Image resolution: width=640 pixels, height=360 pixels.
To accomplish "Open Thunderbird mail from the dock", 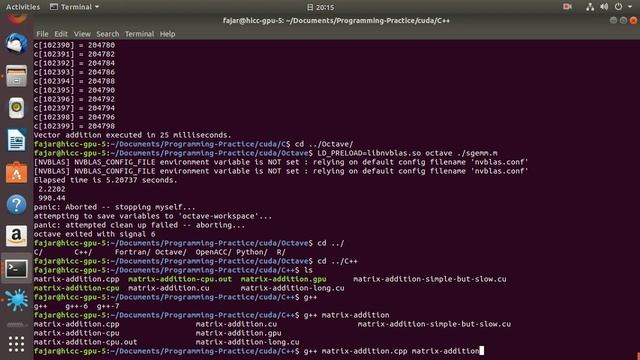I will pyautogui.click(x=16, y=43).
